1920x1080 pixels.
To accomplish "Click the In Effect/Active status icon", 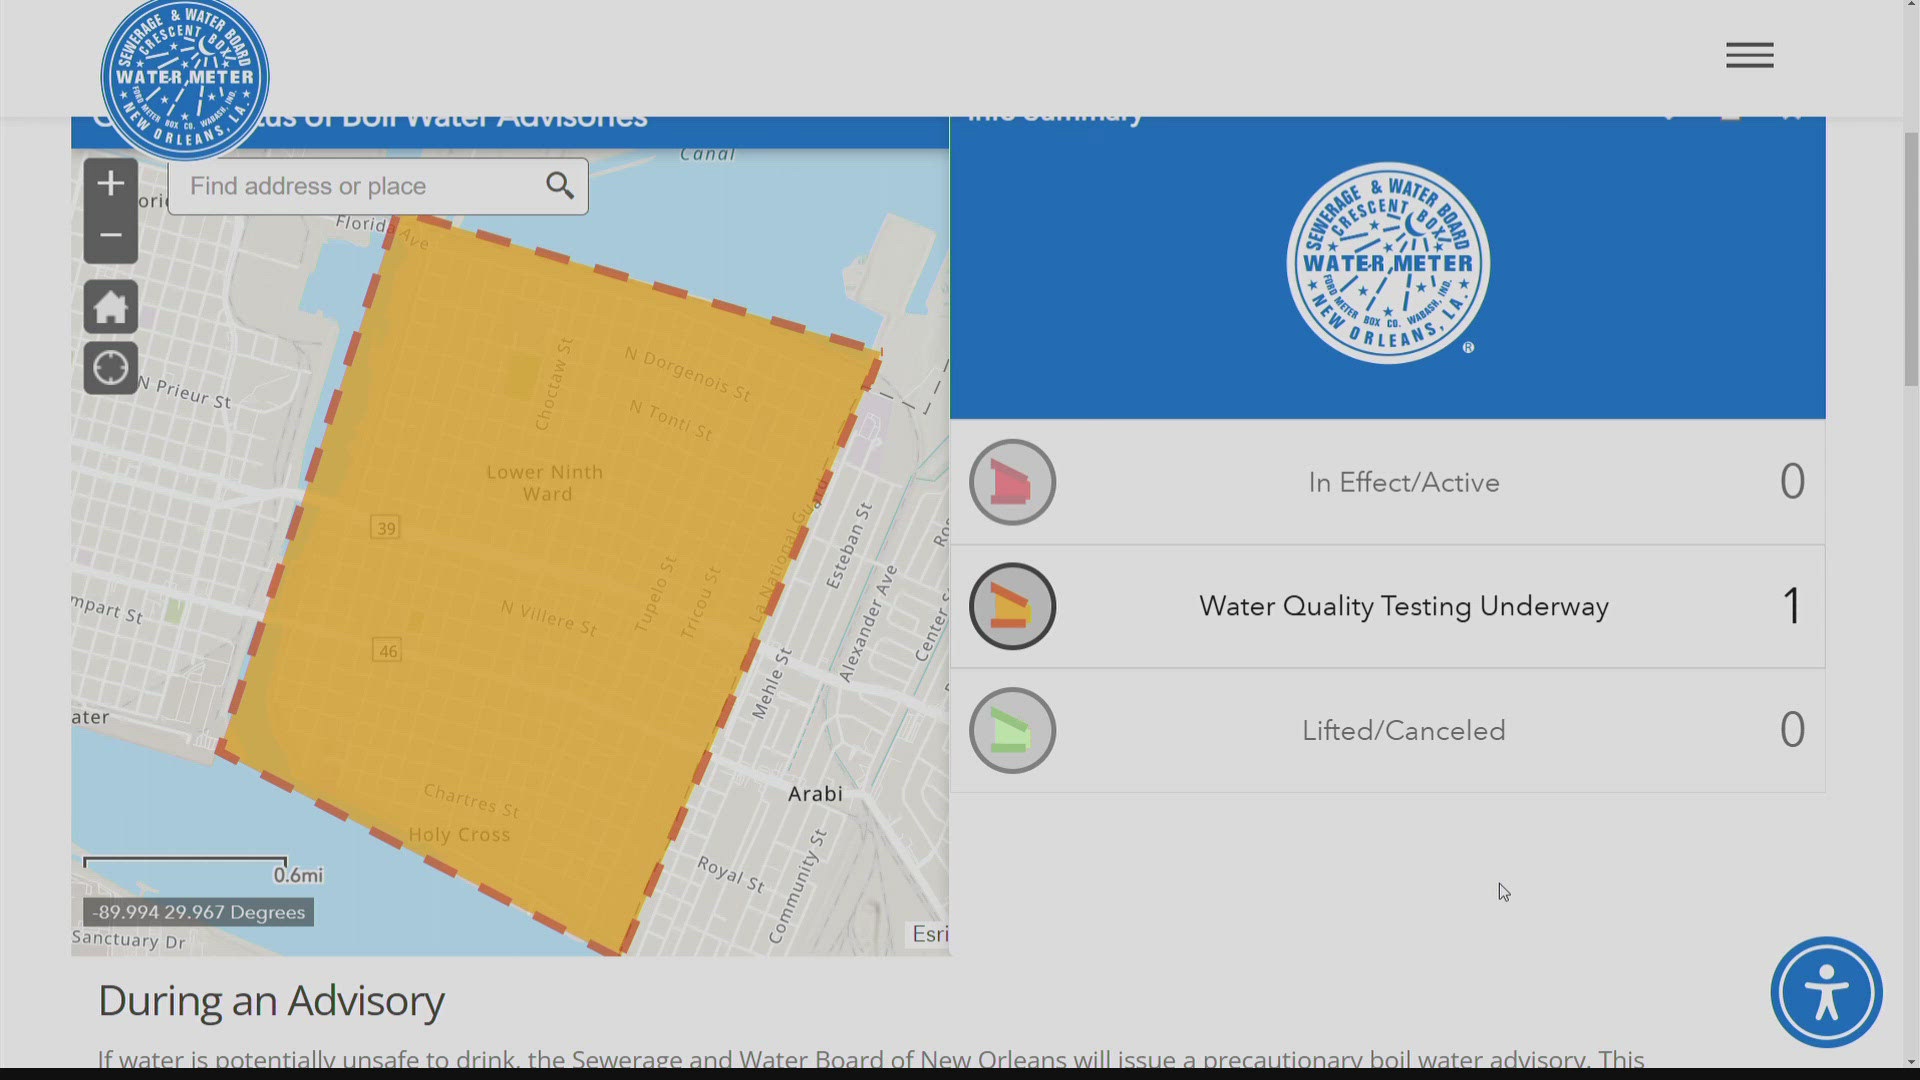I will pos(1011,481).
